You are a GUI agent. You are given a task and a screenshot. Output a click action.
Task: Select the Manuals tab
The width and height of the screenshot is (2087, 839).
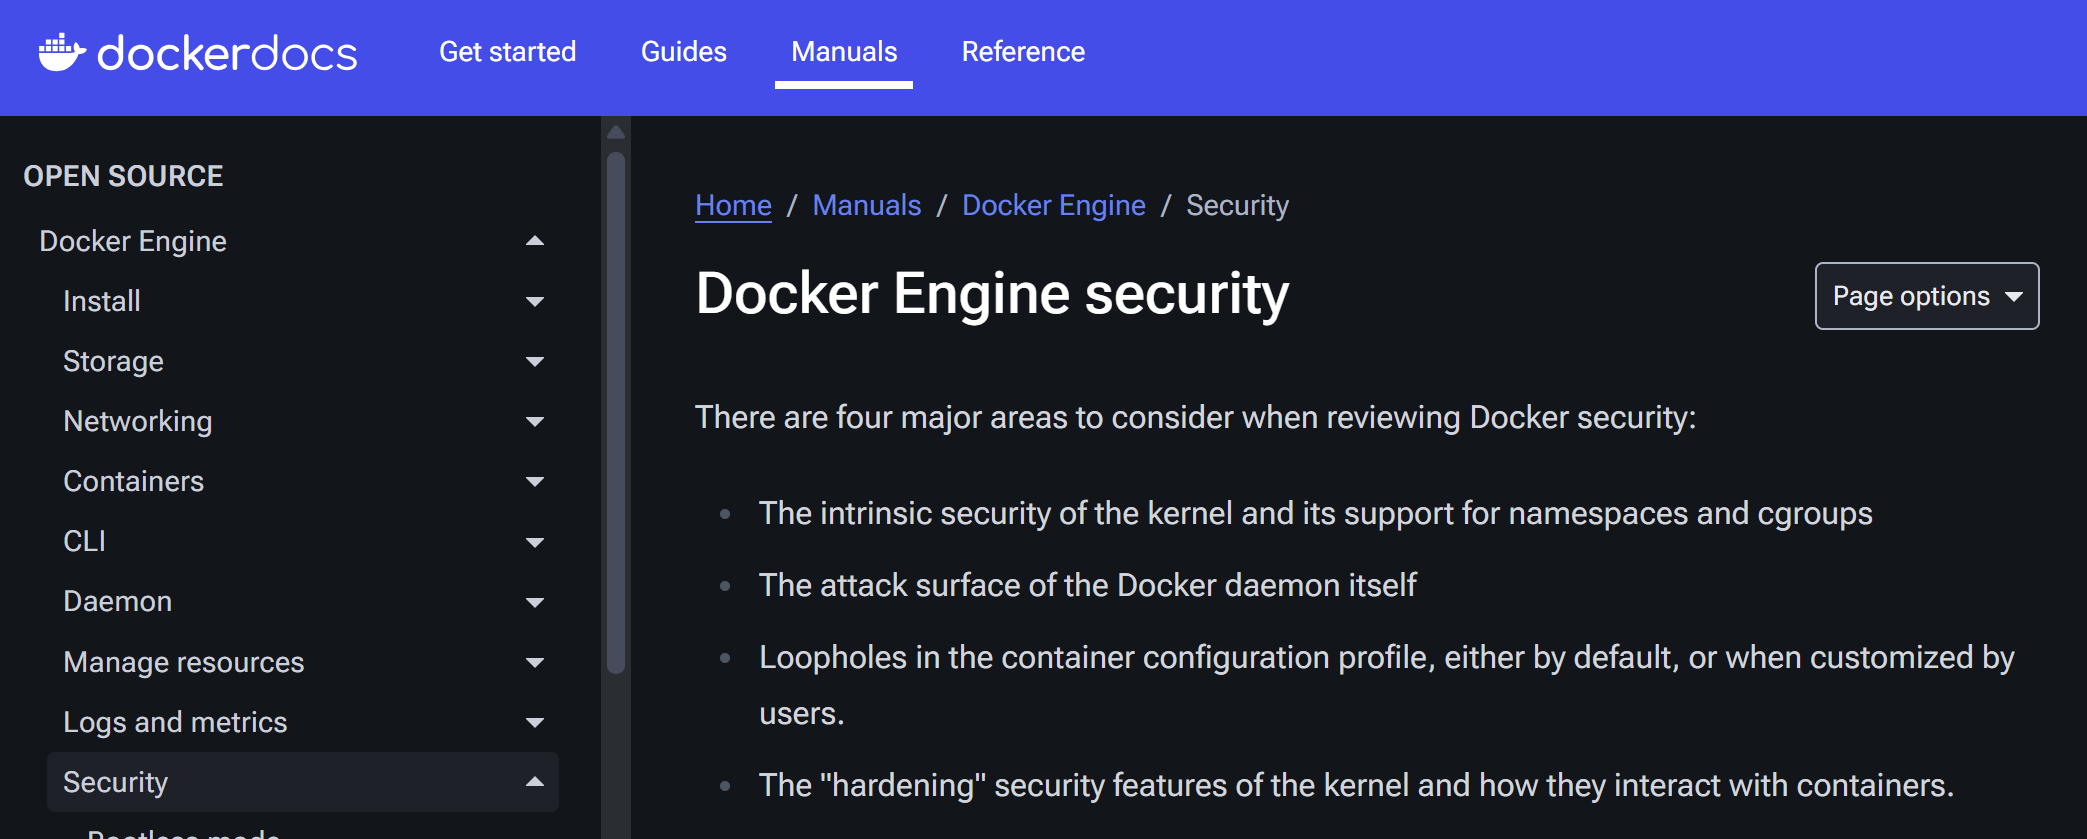coord(844,52)
